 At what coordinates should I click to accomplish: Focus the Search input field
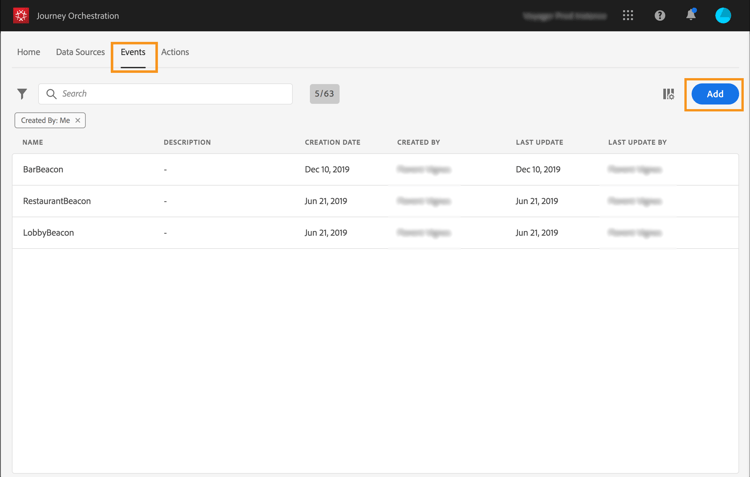click(165, 94)
